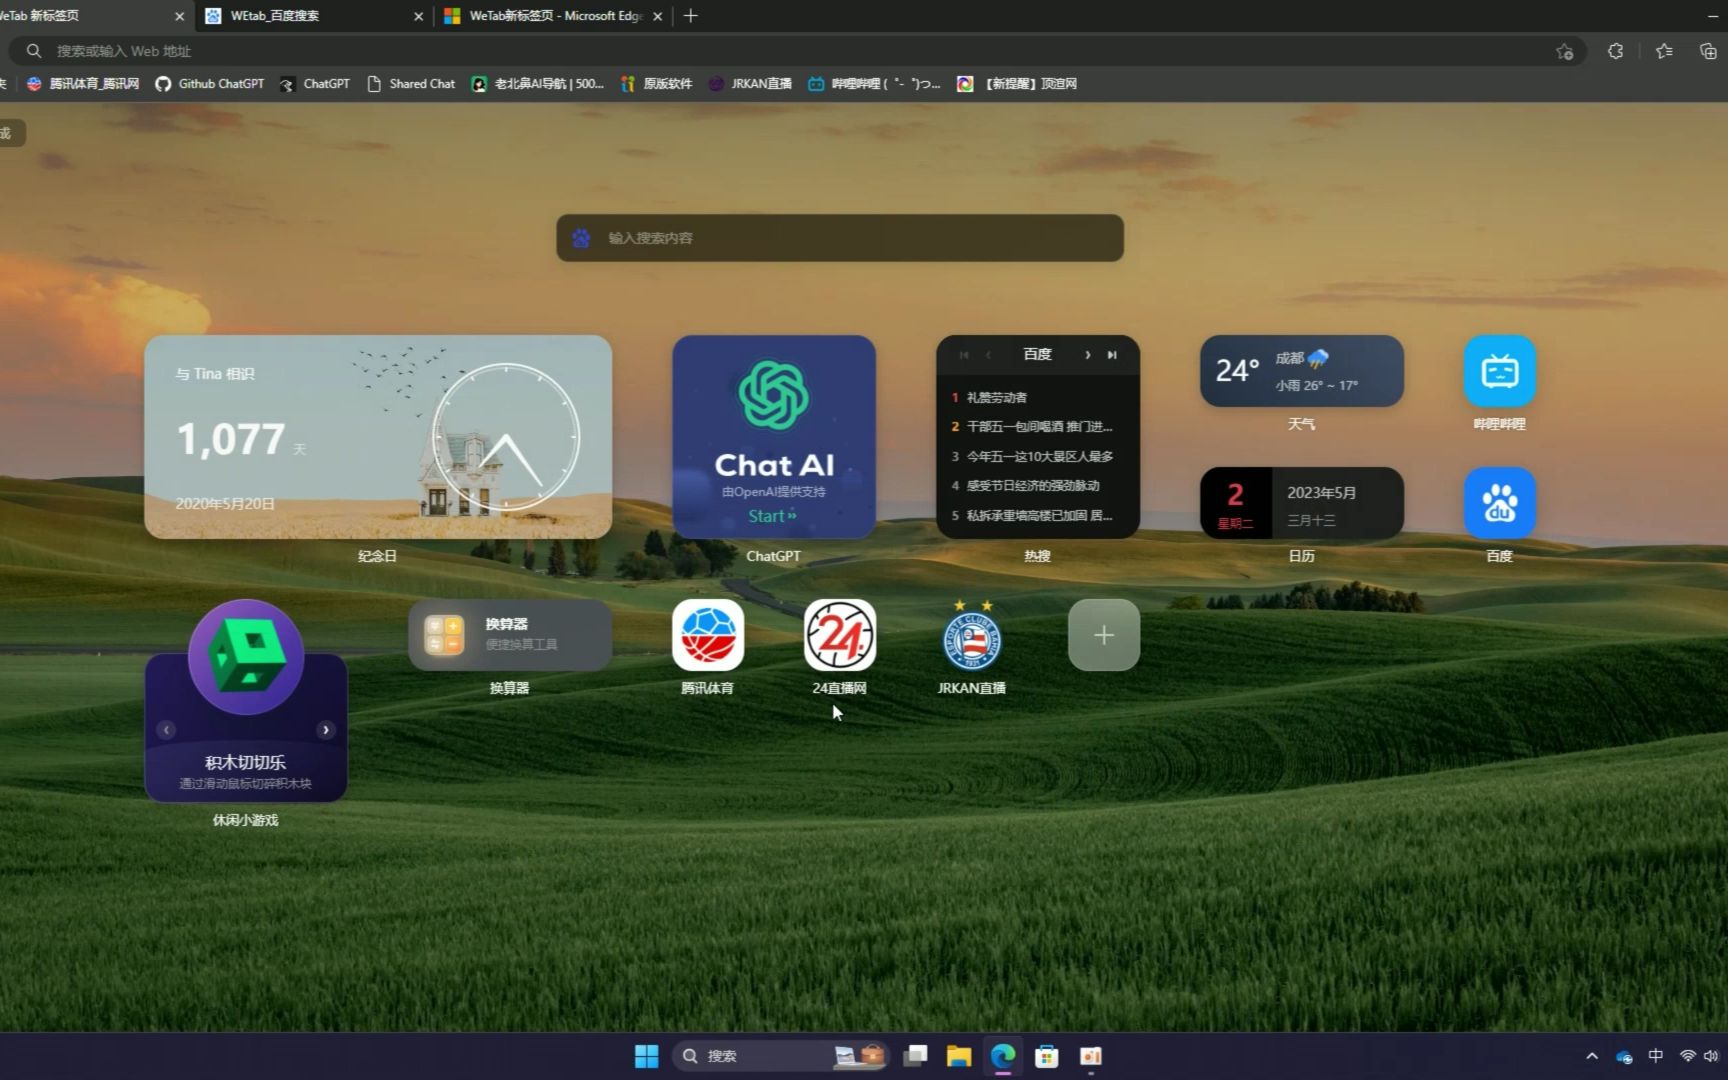Open the Collections icon
This screenshot has width=1728, height=1080.
pyautogui.click(x=1708, y=51)
